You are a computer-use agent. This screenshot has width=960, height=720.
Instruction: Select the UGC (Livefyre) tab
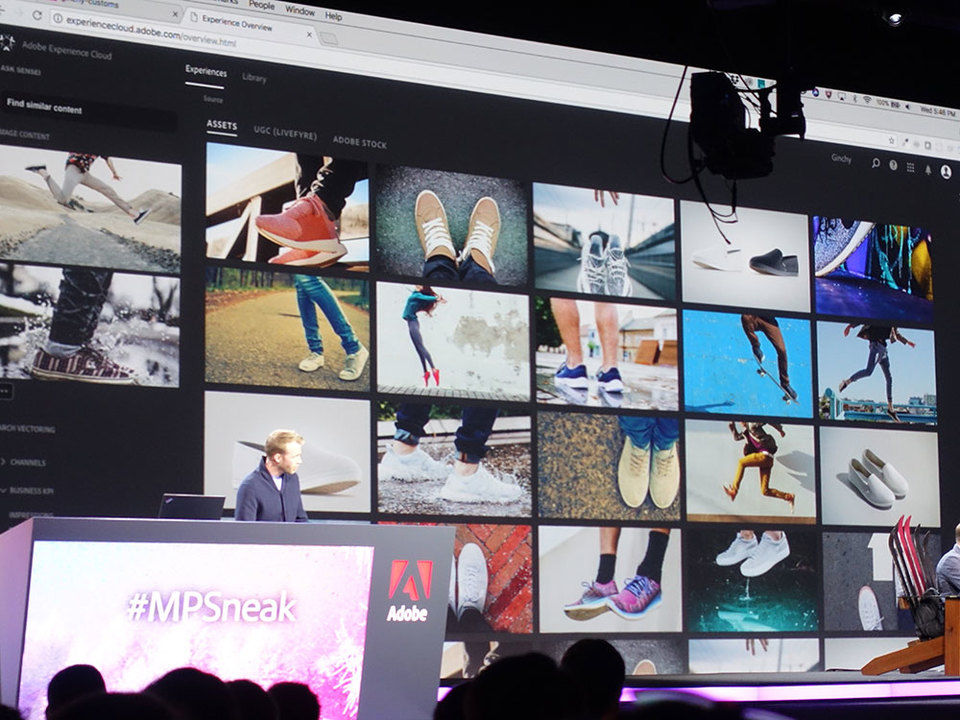pyautogui.click(x=285, y=132)
